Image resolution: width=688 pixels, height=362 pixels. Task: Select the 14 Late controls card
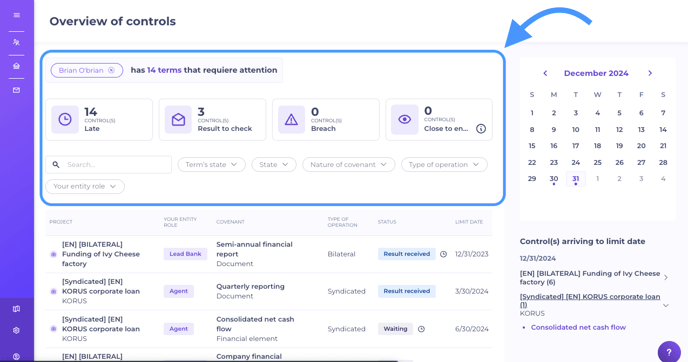click(x=99, y=119)
